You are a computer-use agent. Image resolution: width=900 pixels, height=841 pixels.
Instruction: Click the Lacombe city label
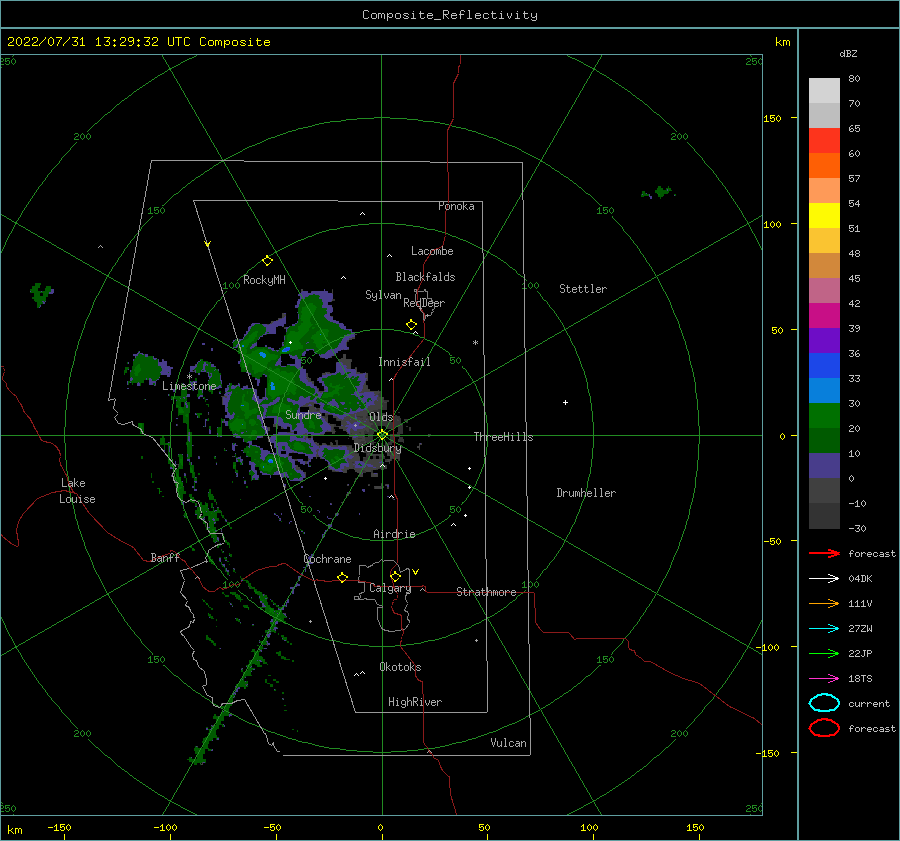(432, 251)
